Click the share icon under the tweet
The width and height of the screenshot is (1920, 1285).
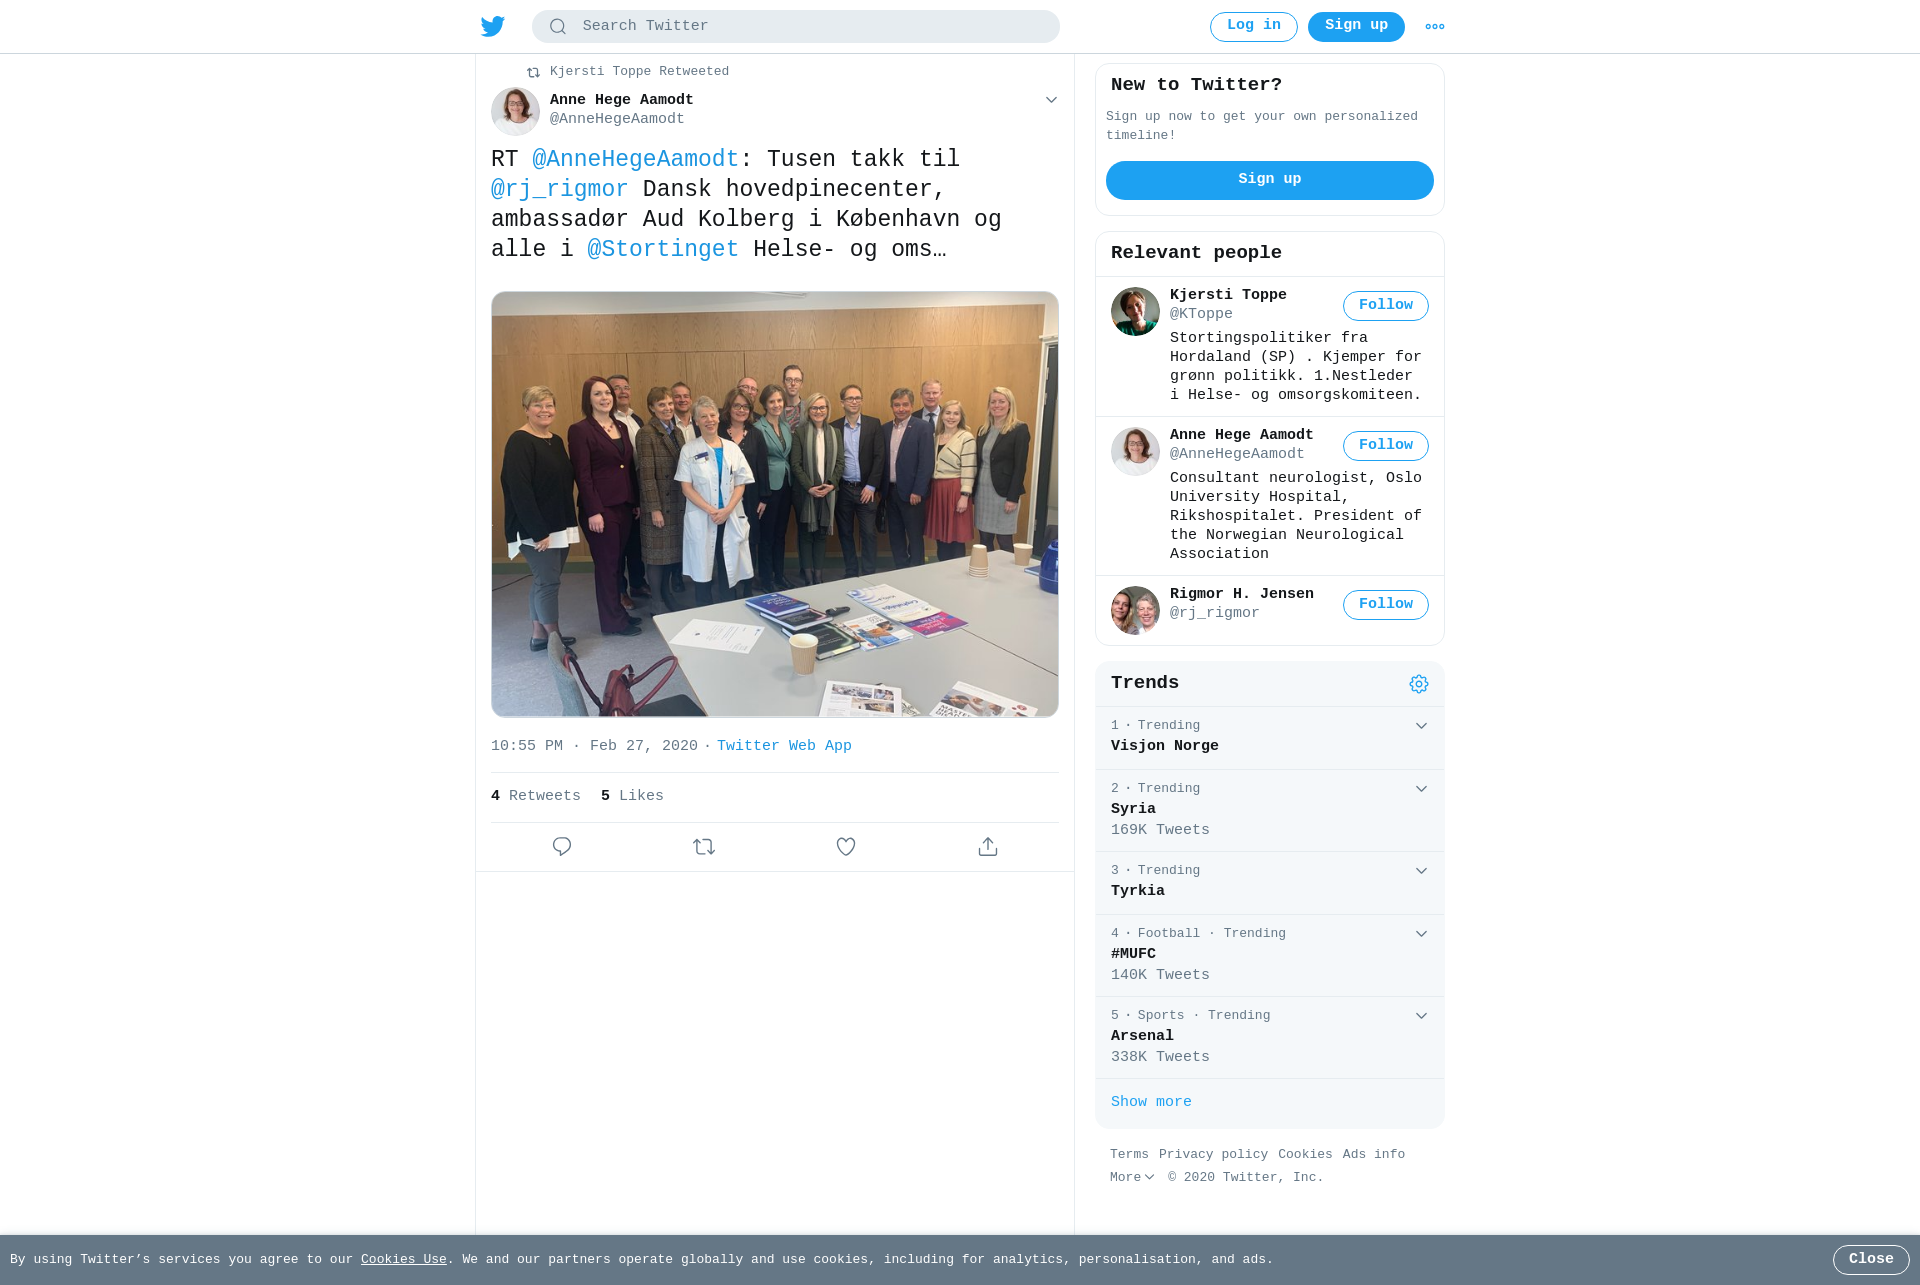pyautogui.click(x=988, y=847)
